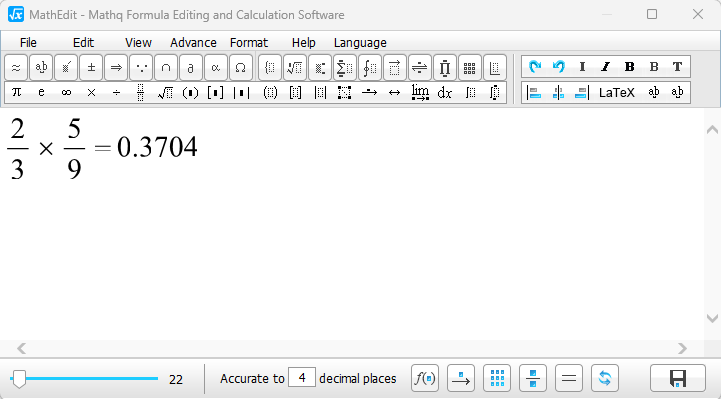The image size is (721, 399).
Task: Open the Language menu
Action: (x=360, y=43)
